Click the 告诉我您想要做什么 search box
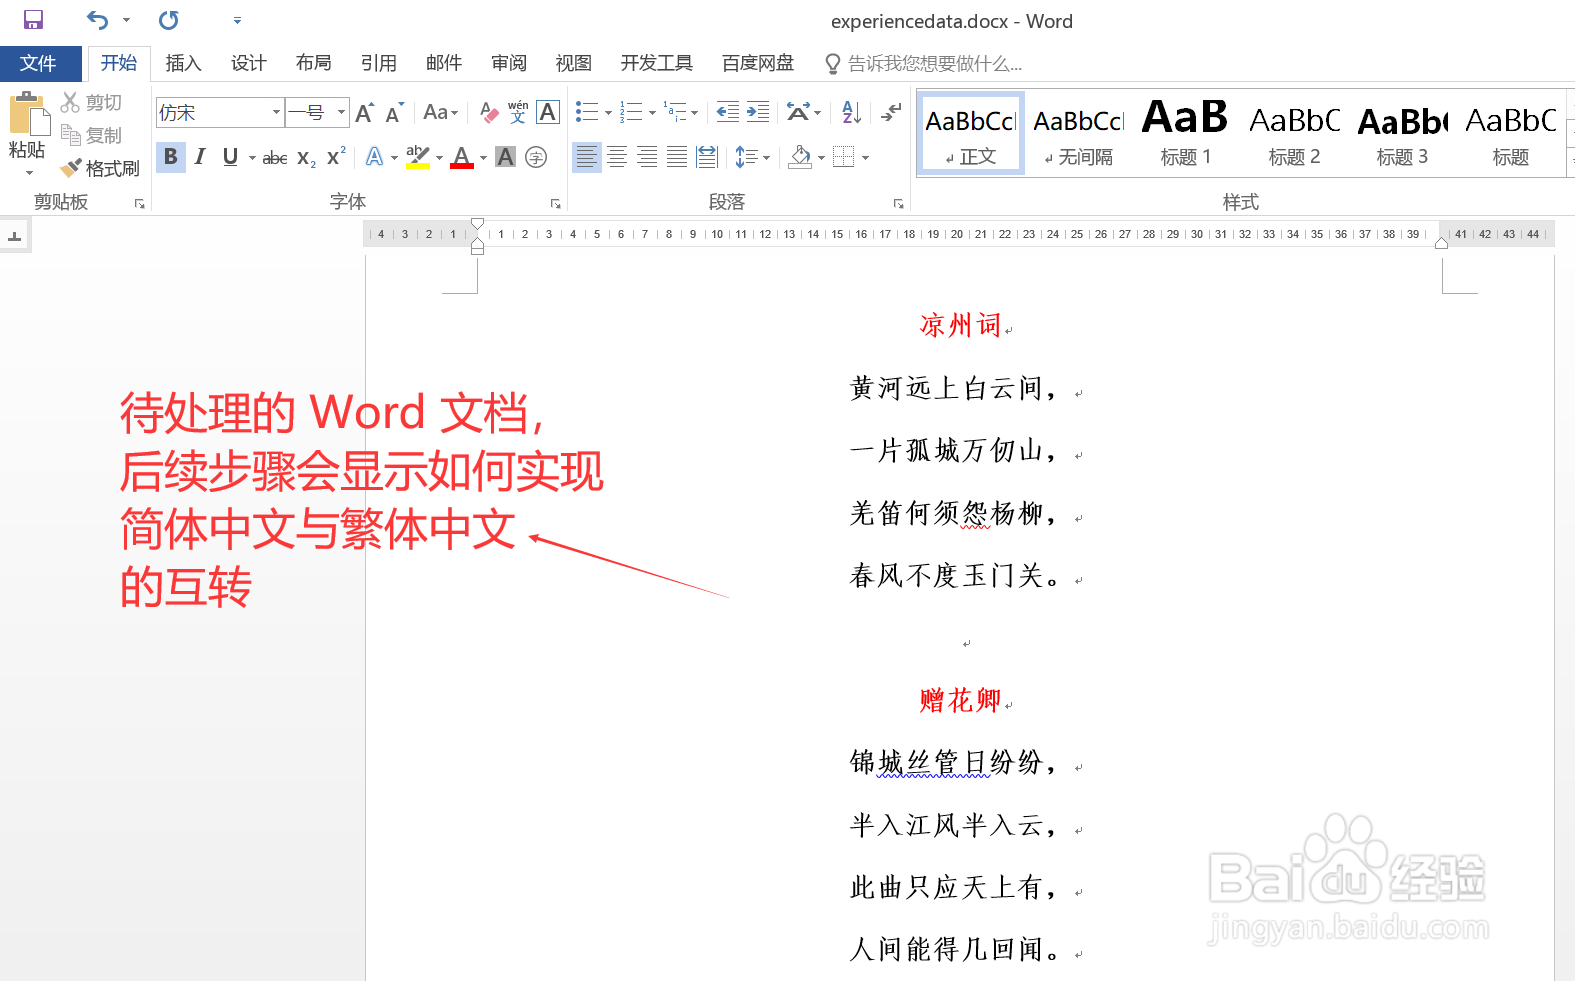Screen dimensions: 1575x981 click(x=923, y=64)
